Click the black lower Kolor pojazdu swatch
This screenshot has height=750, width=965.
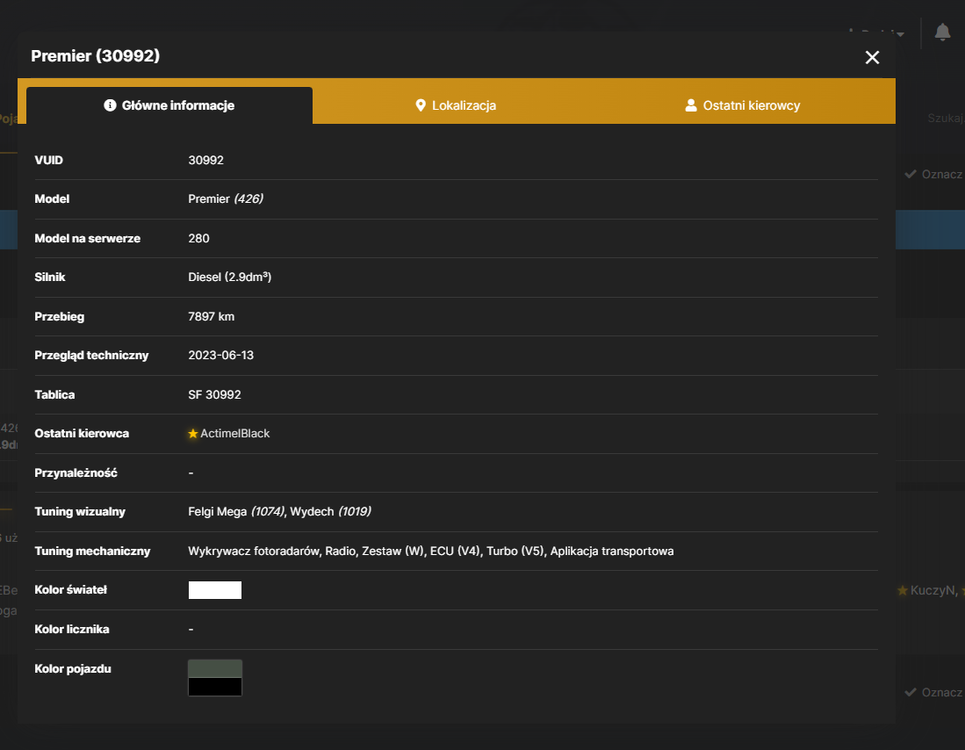[215, 687]
